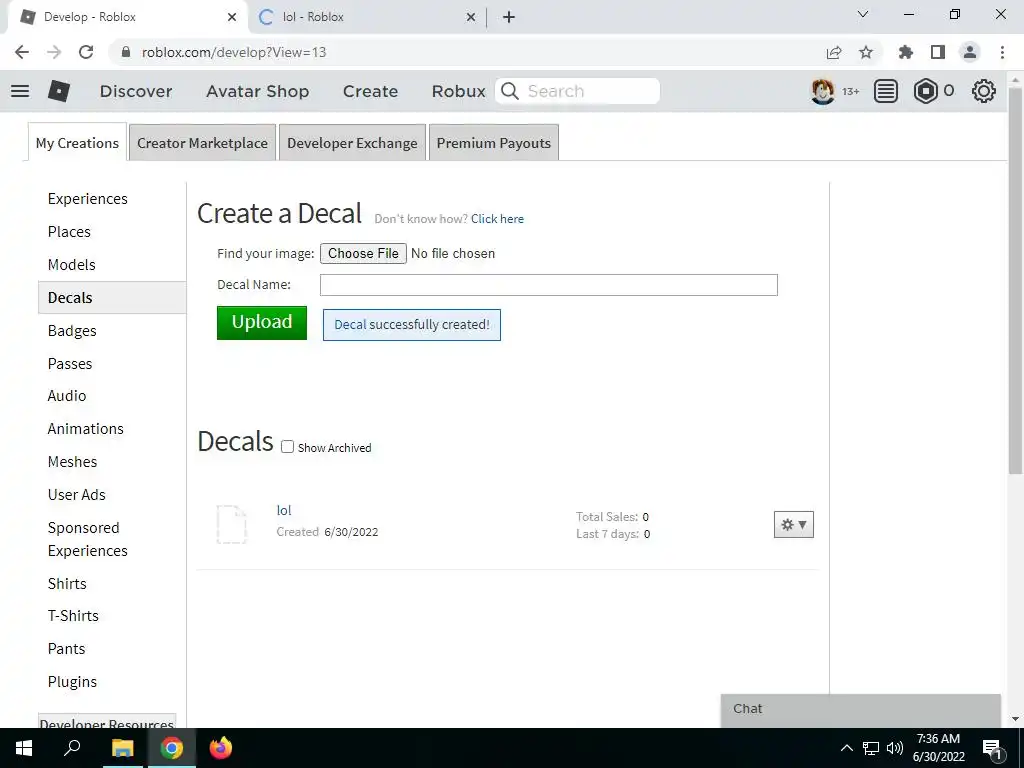
Task: Click the network tray icon
Action: [x=871, y=748]
